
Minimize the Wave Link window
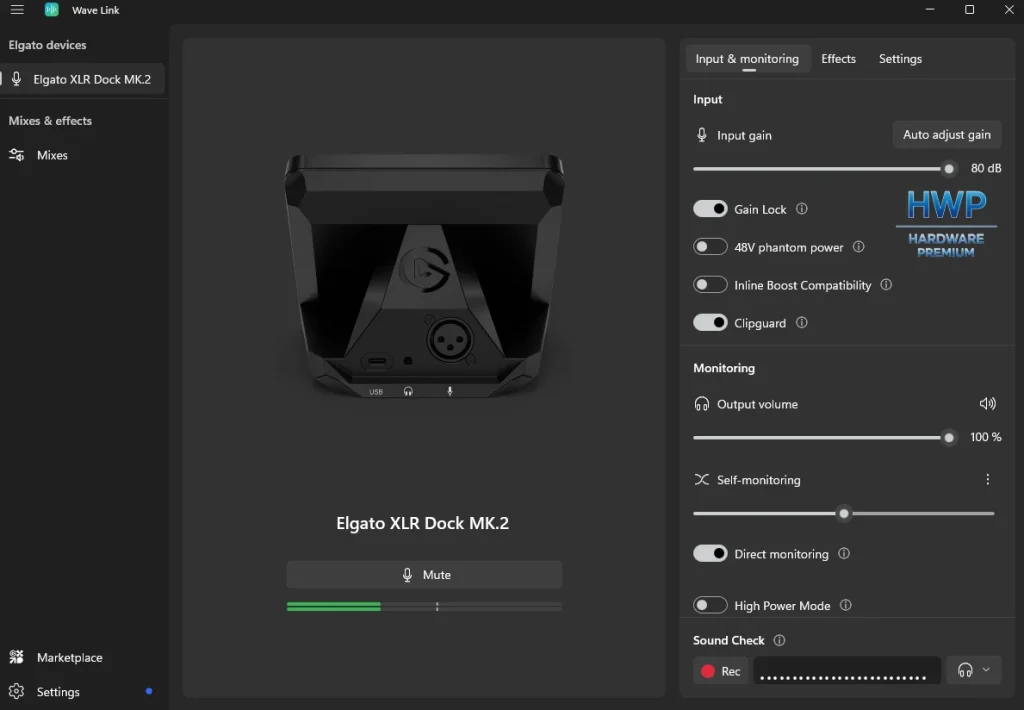[x=930, y=10]
